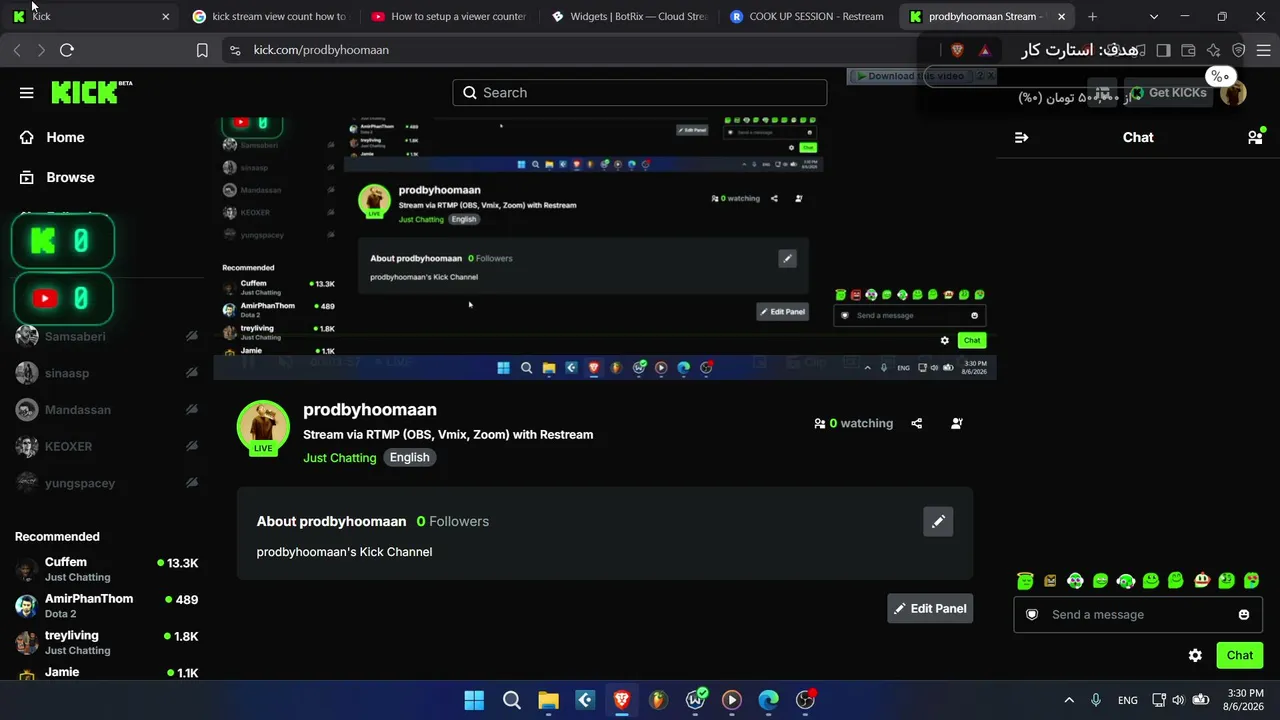Screen dimensions: 1280x720
Task: Switch to the first Kick tab
Action: tap(90, 17)
